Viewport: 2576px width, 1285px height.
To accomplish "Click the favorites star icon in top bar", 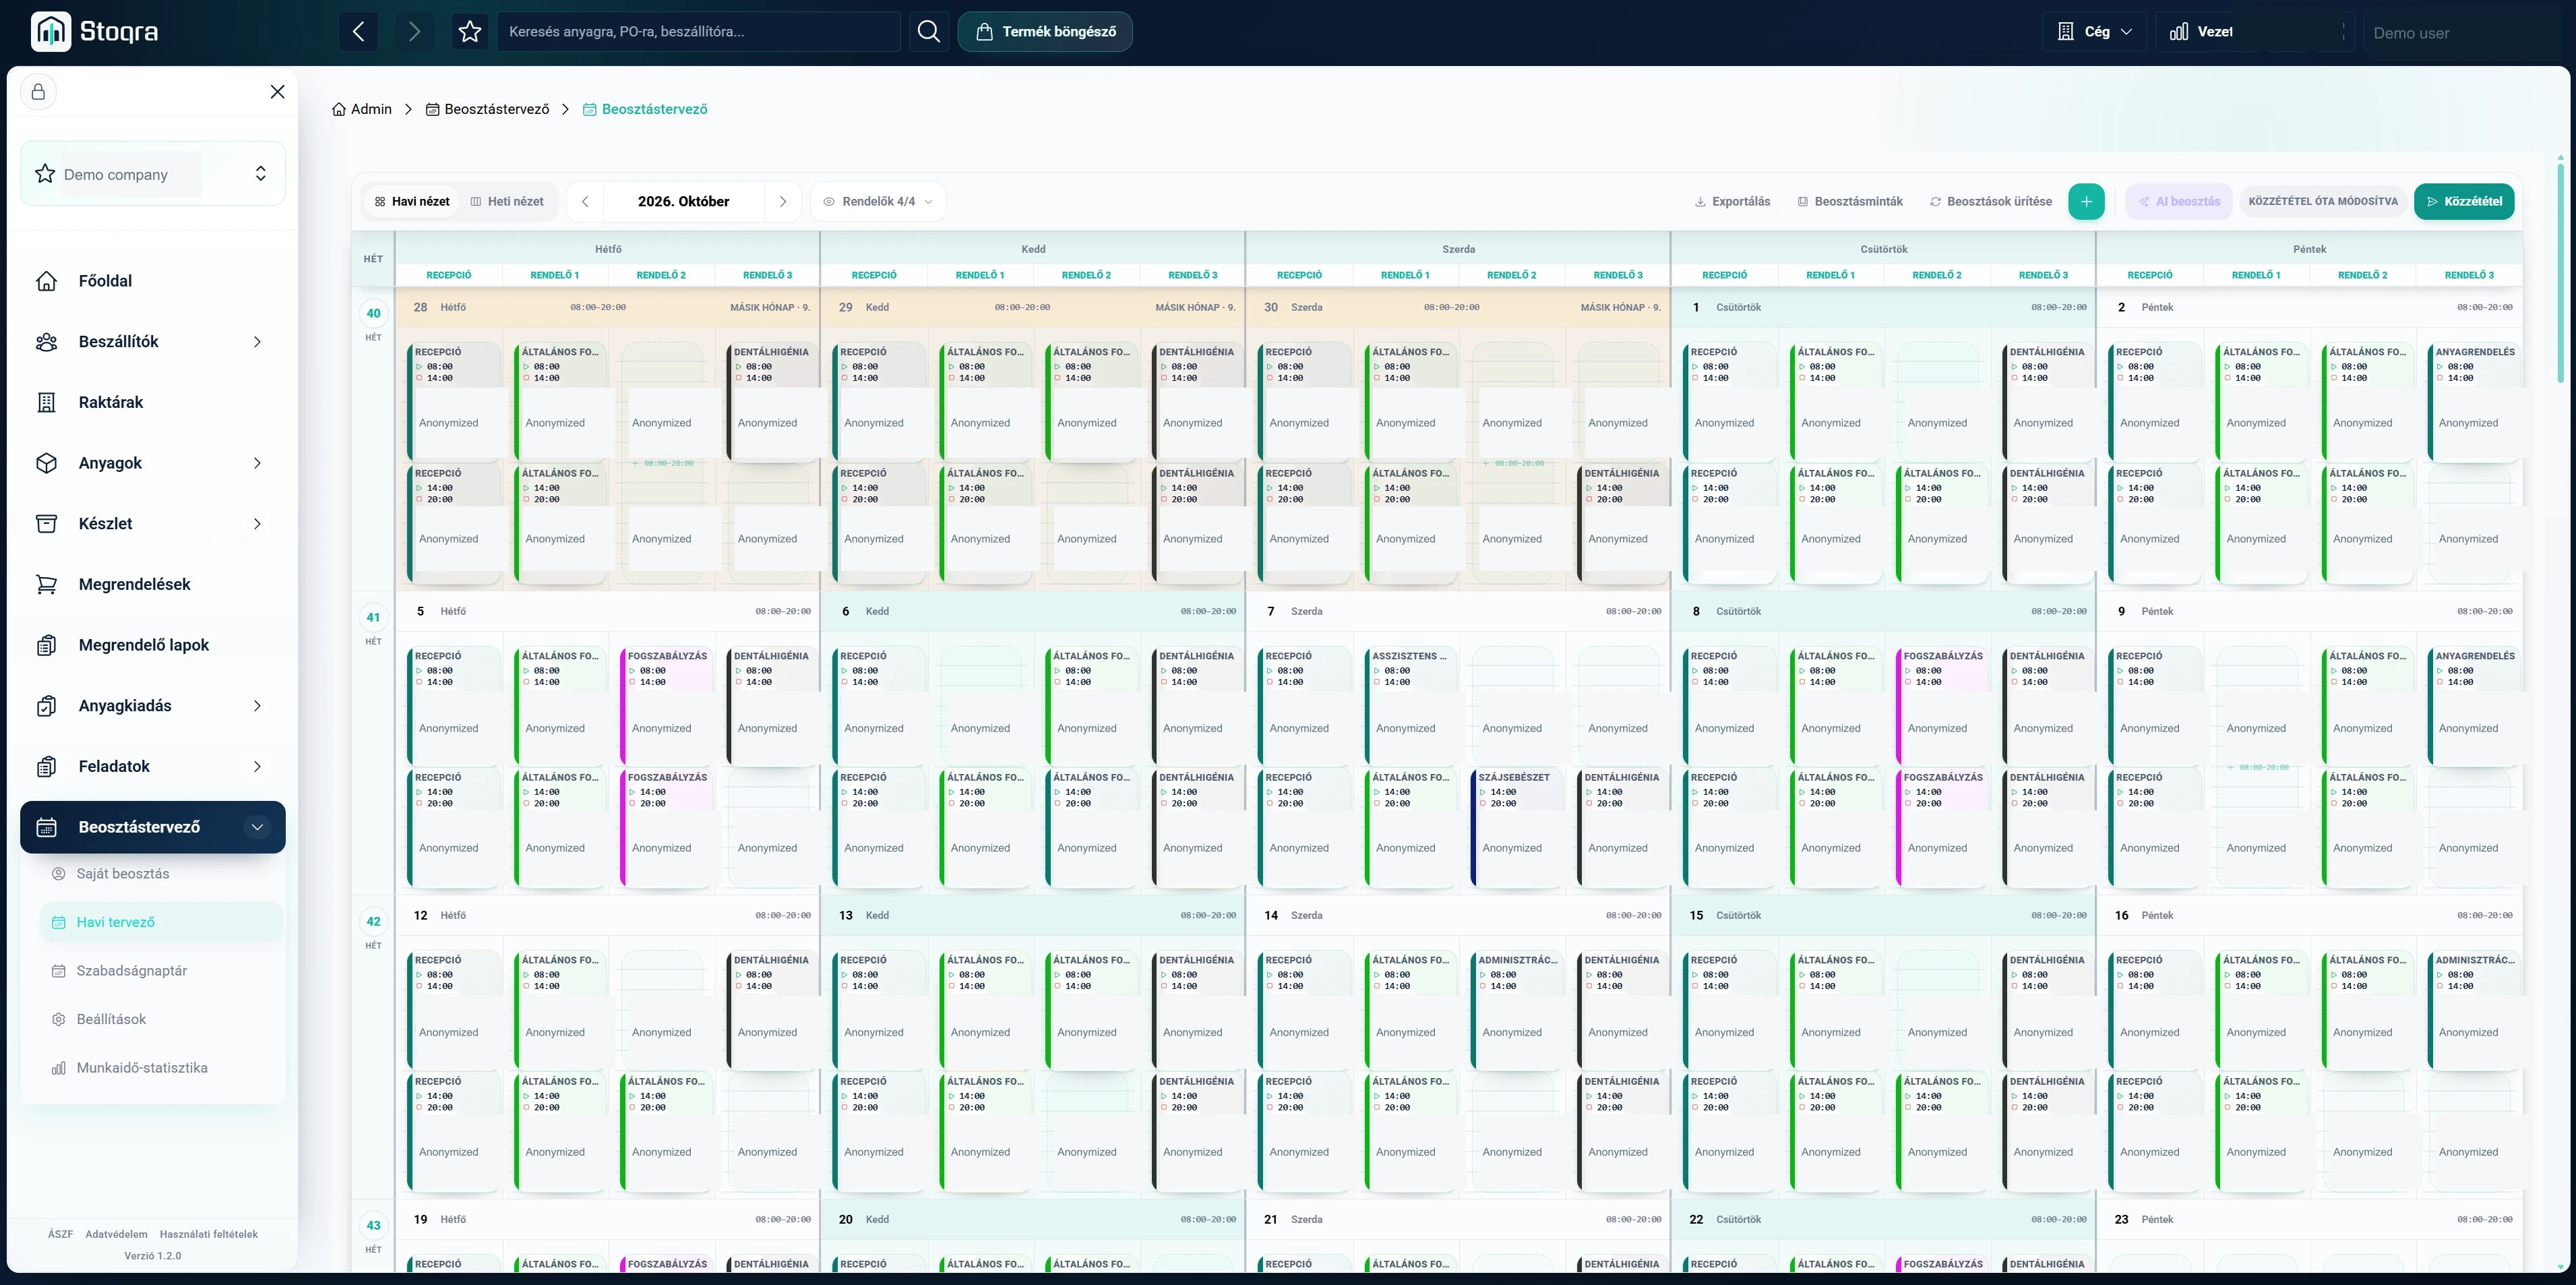I will tap(470, 31).
